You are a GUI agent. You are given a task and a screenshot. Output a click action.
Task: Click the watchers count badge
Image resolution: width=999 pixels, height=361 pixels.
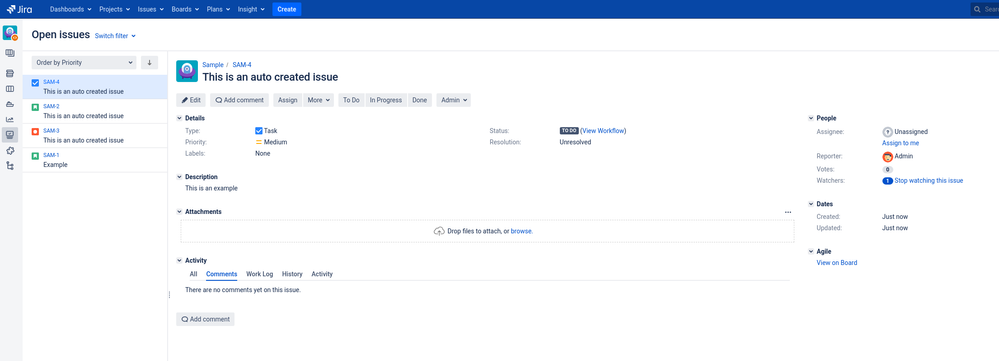(887, 181)
